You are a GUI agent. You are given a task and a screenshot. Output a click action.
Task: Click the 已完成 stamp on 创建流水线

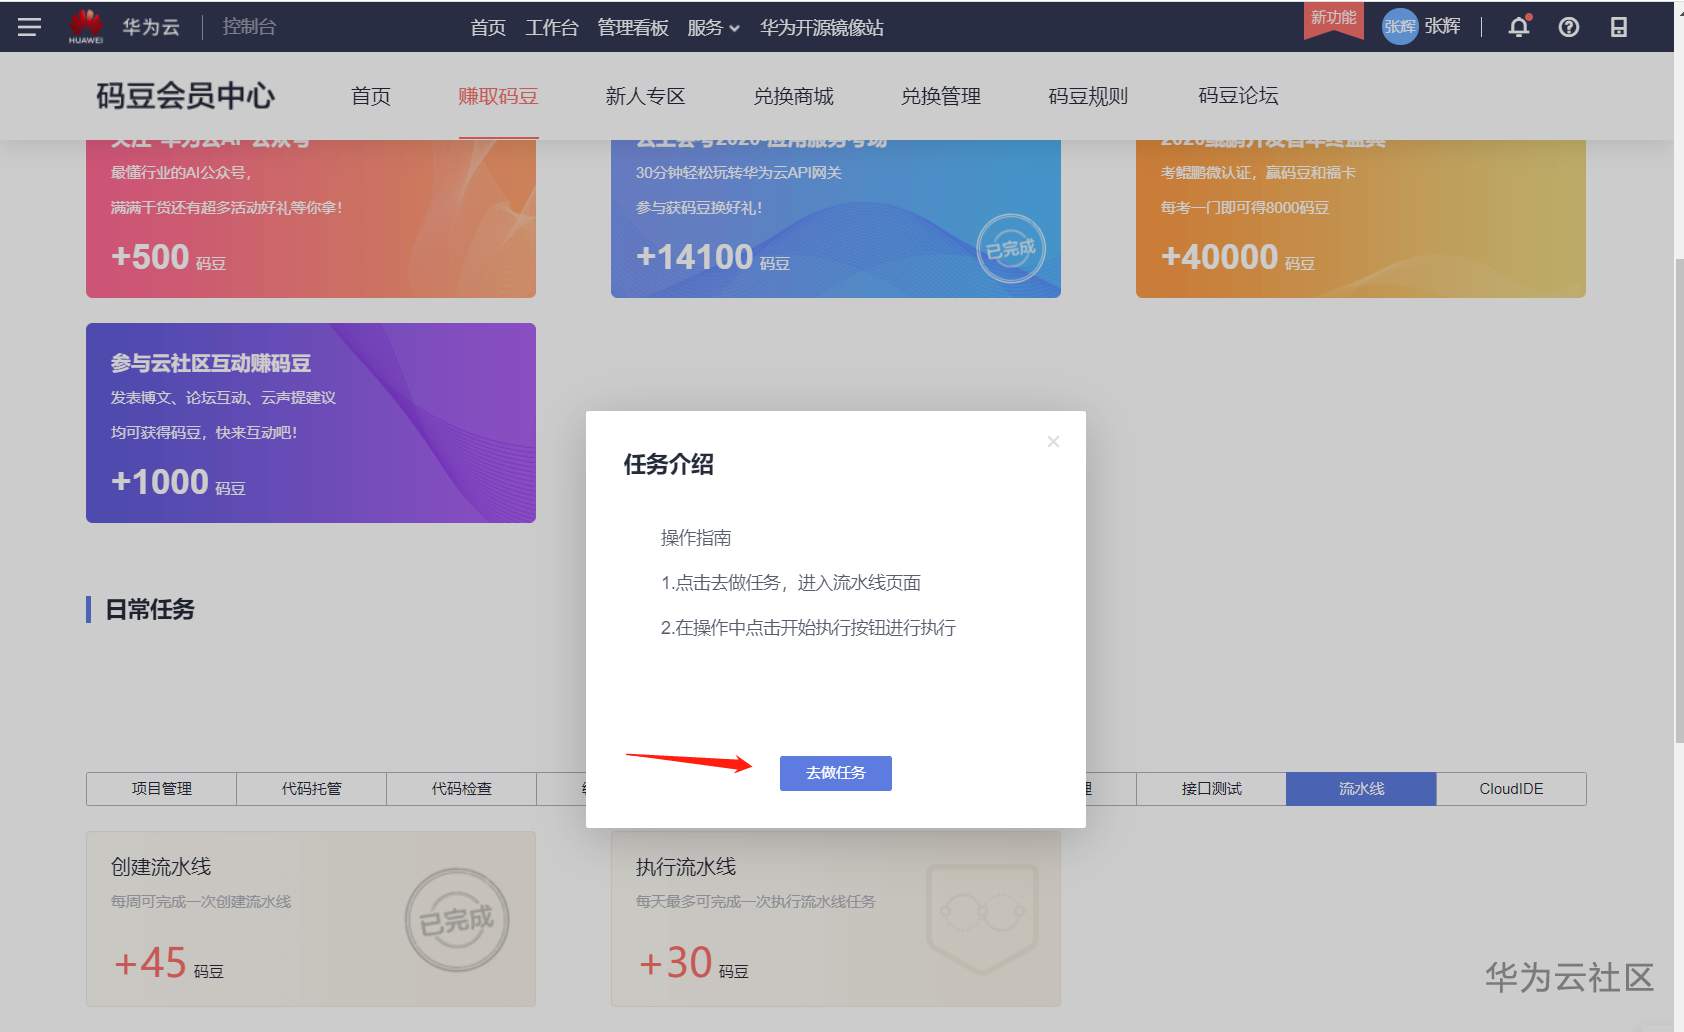click(457, 920)
